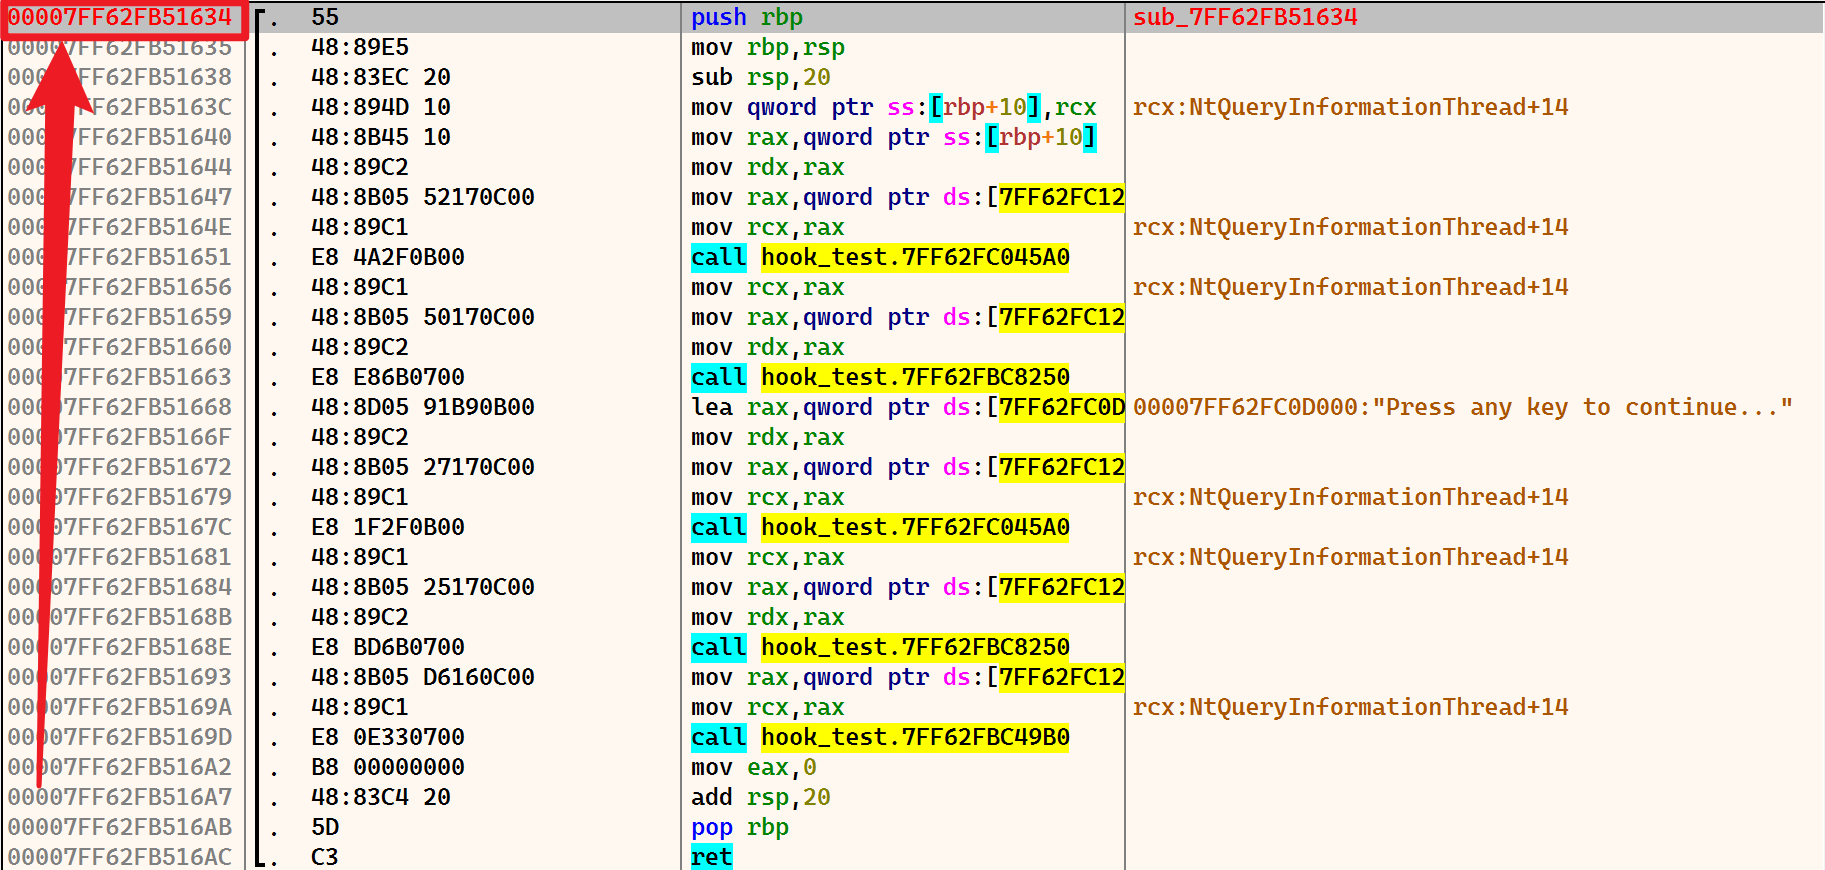Image resolution: width=1825 pixels, height=870 pixels.
Task: Click the 'push rbp' instruction
Action: (747, 18)
